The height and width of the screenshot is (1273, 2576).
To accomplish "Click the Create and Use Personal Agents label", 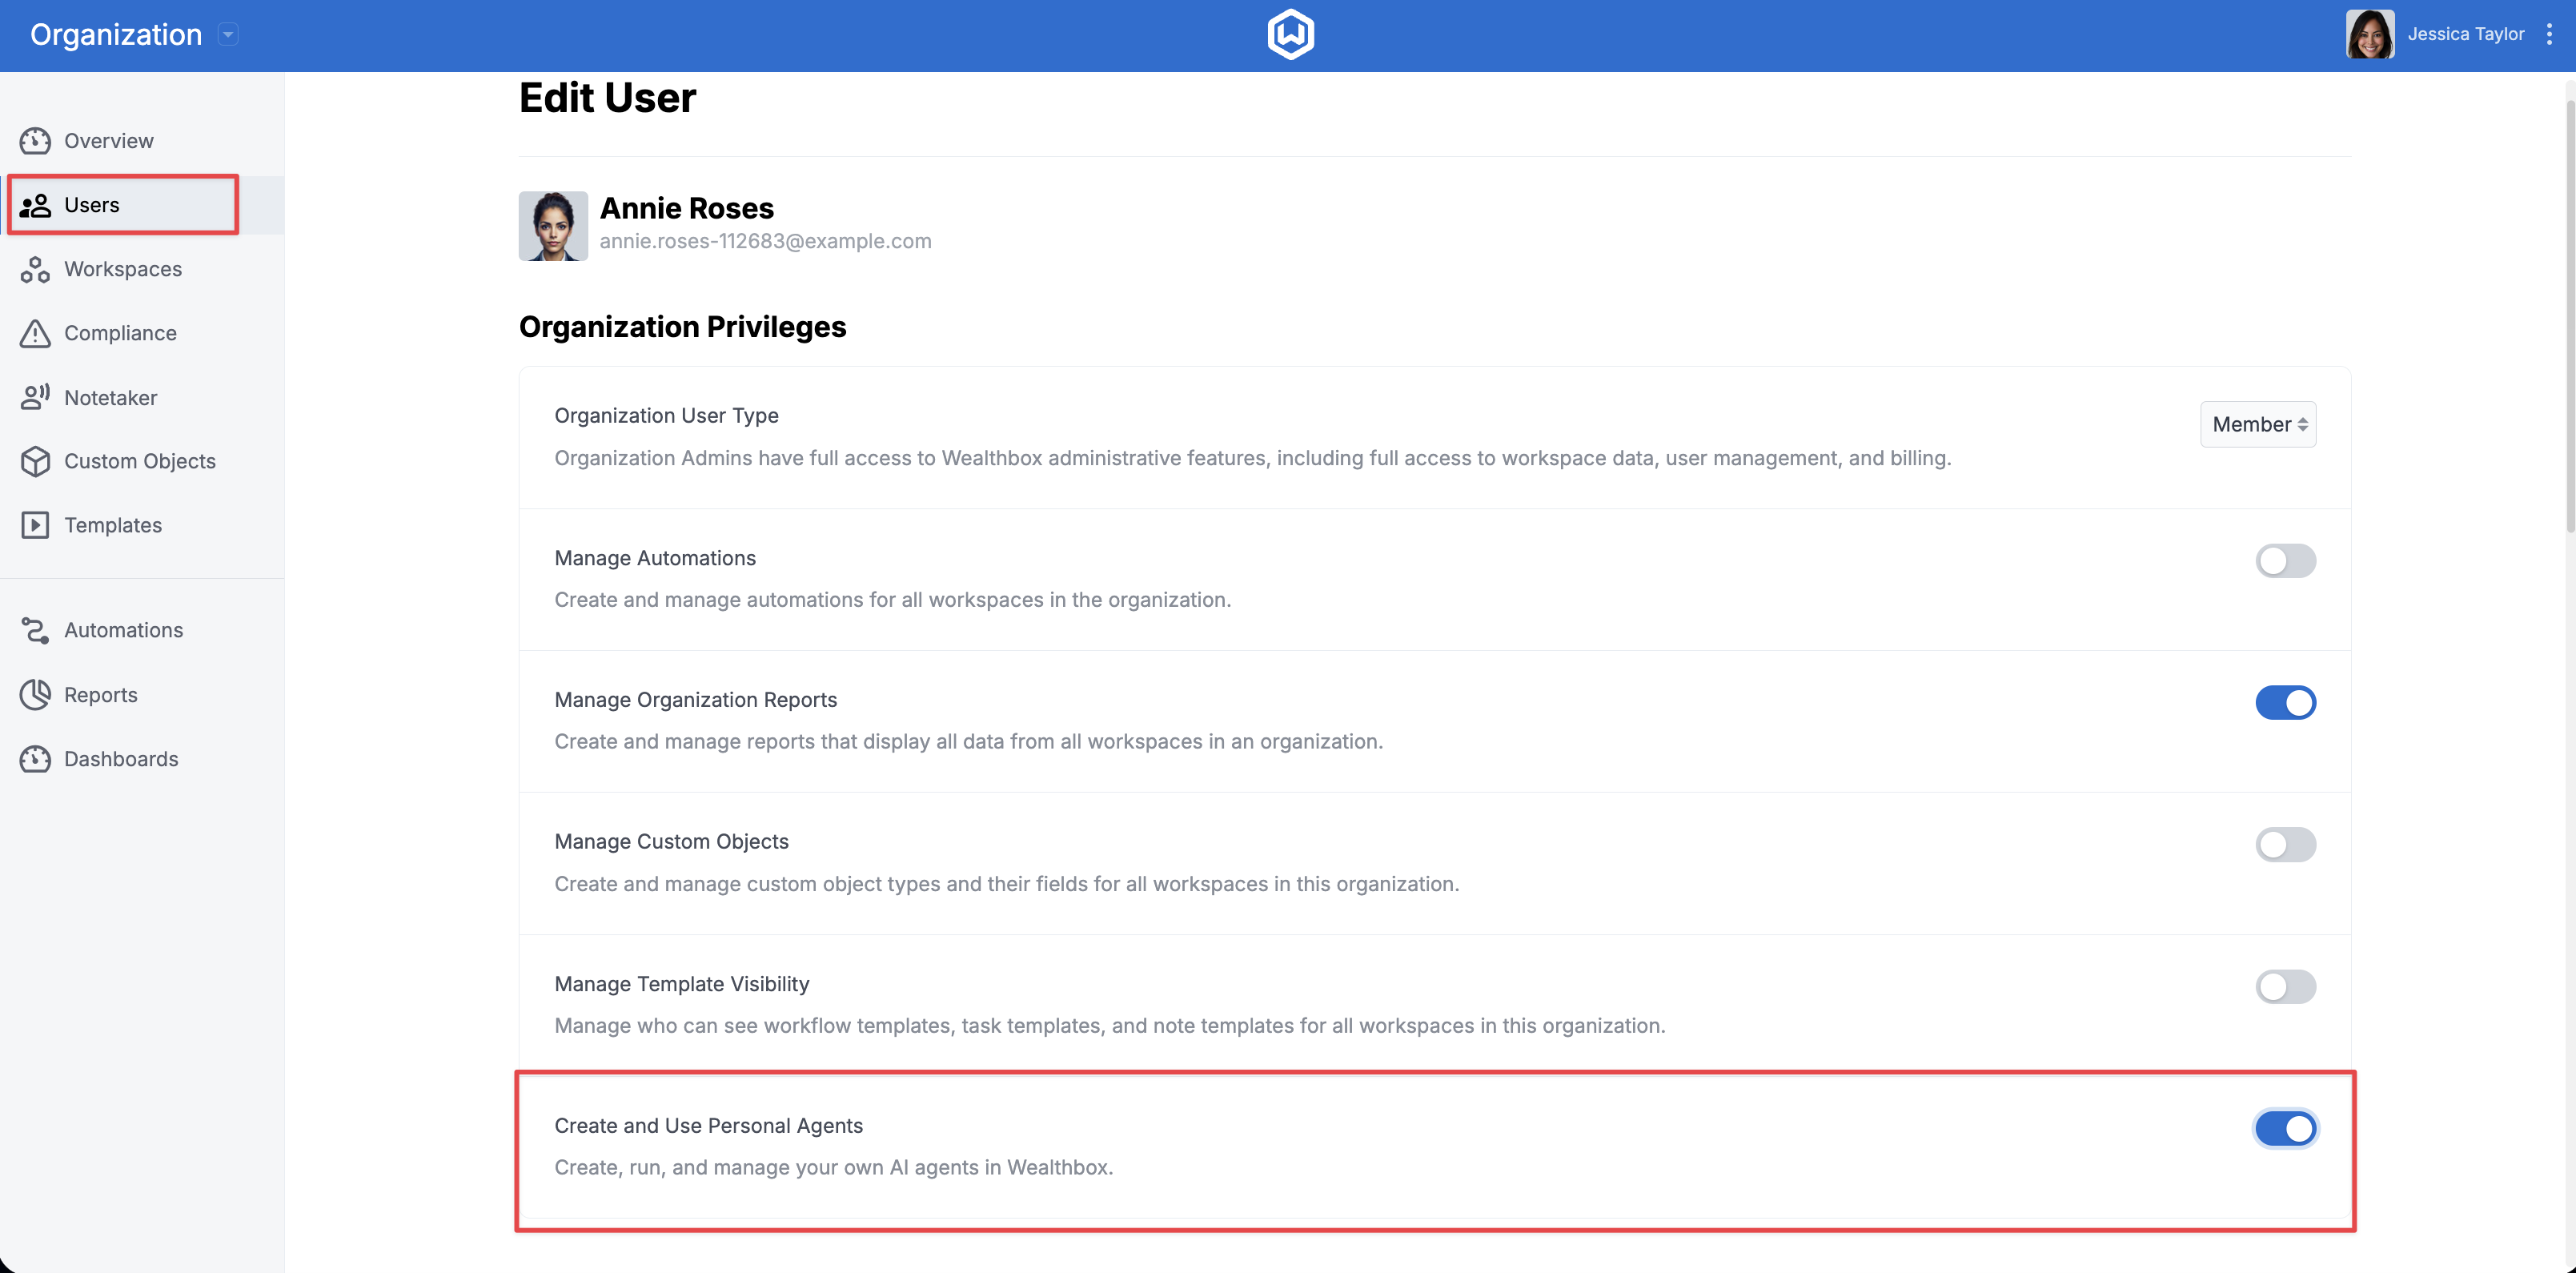I will (708, 1126).
